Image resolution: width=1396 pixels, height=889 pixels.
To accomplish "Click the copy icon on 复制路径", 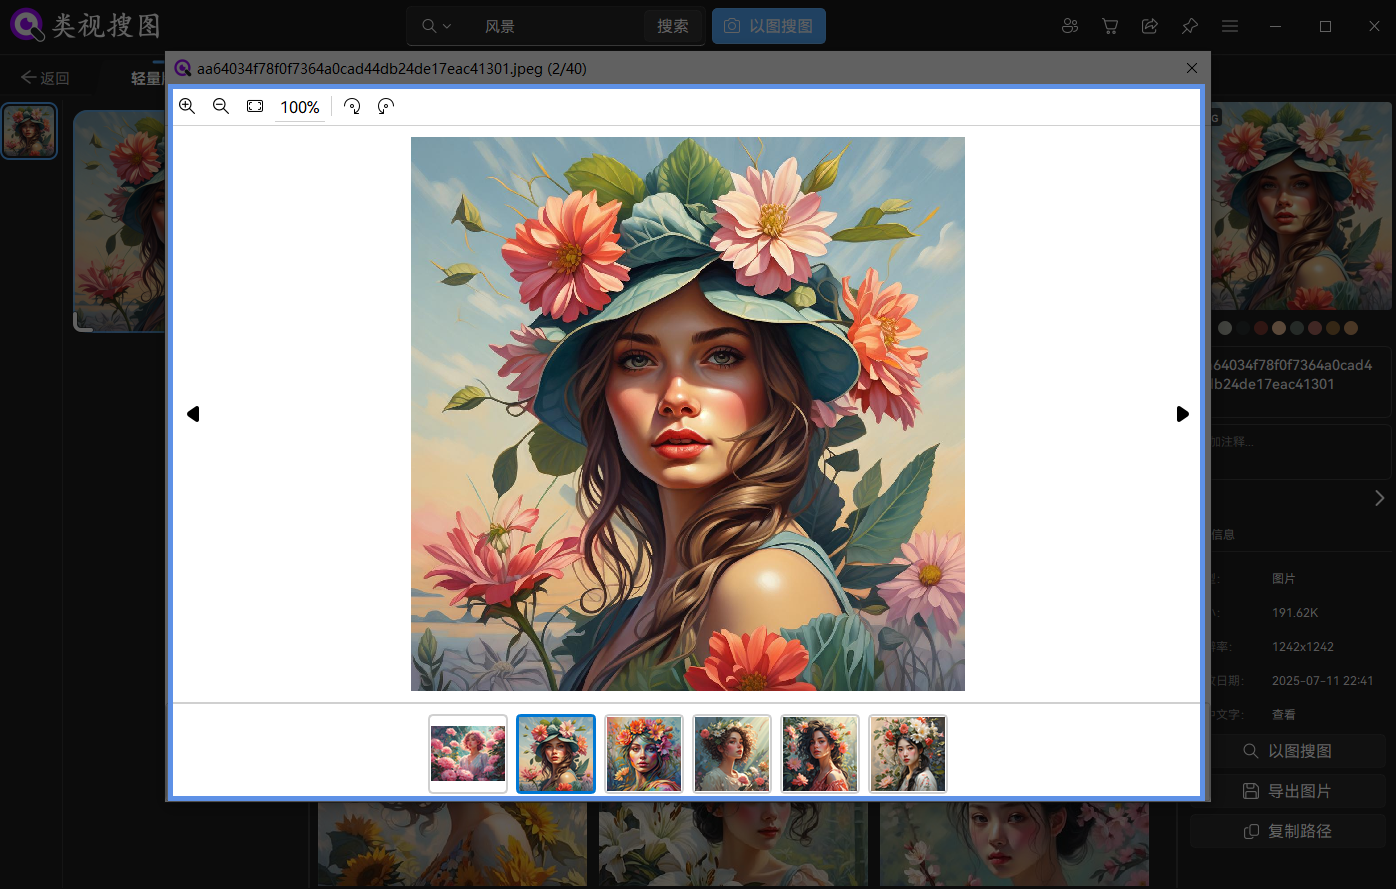I will (x=1250, y=831).
